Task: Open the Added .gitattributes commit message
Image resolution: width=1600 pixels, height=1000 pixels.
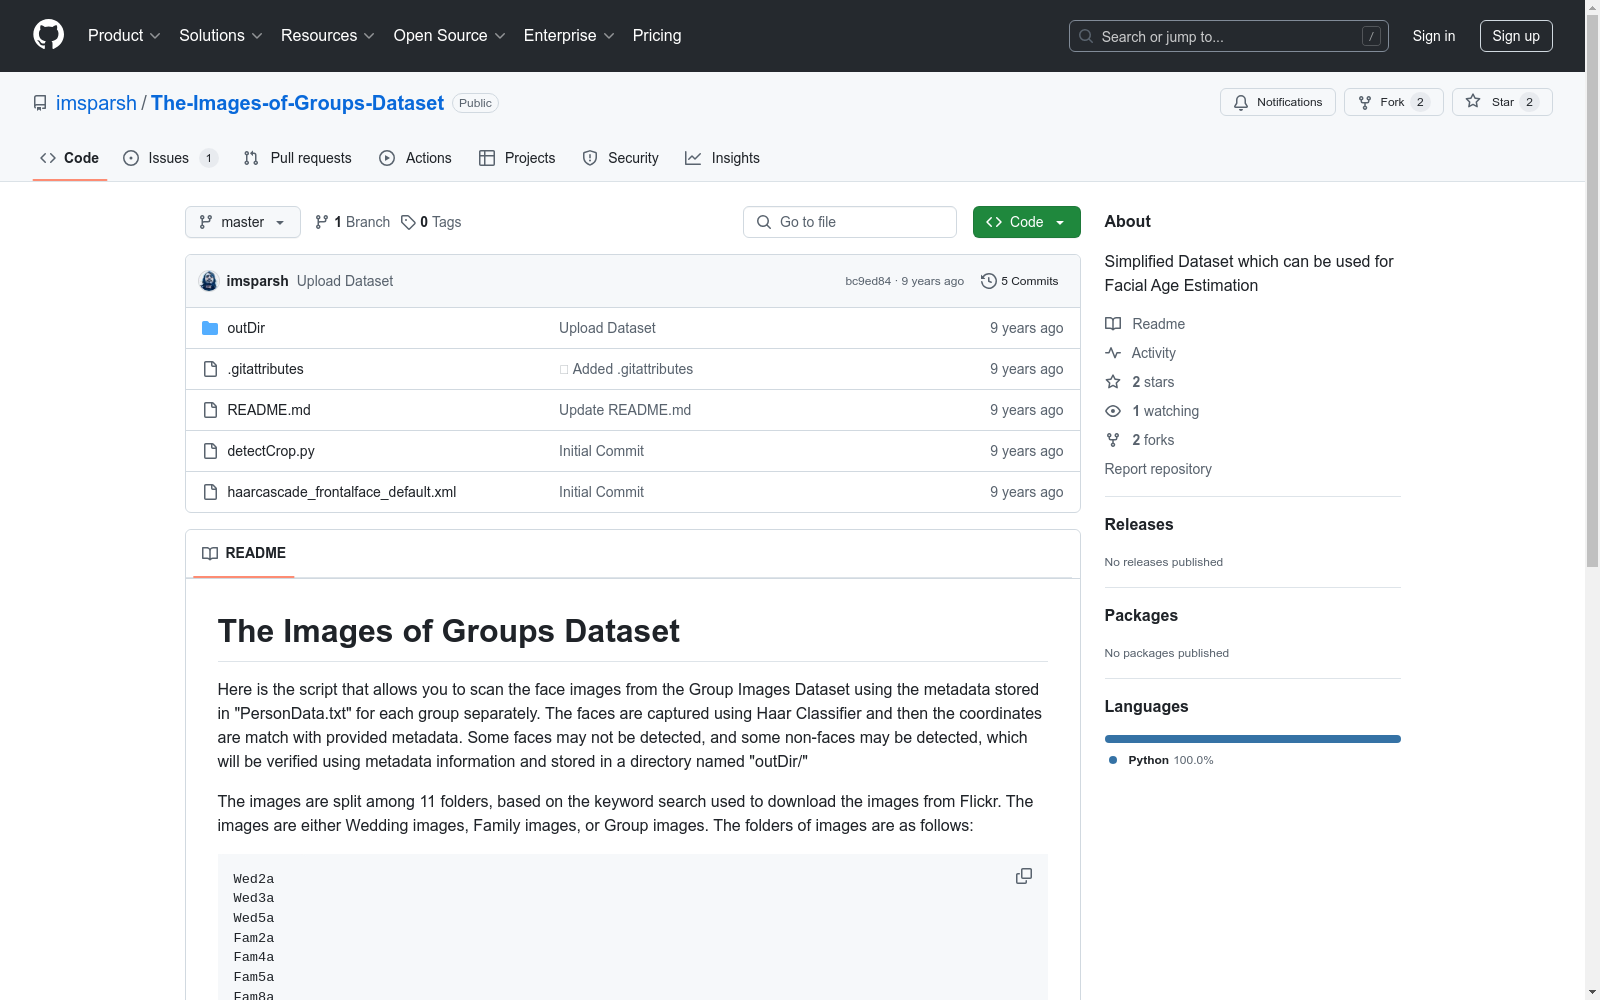Action: pos(626,369)
